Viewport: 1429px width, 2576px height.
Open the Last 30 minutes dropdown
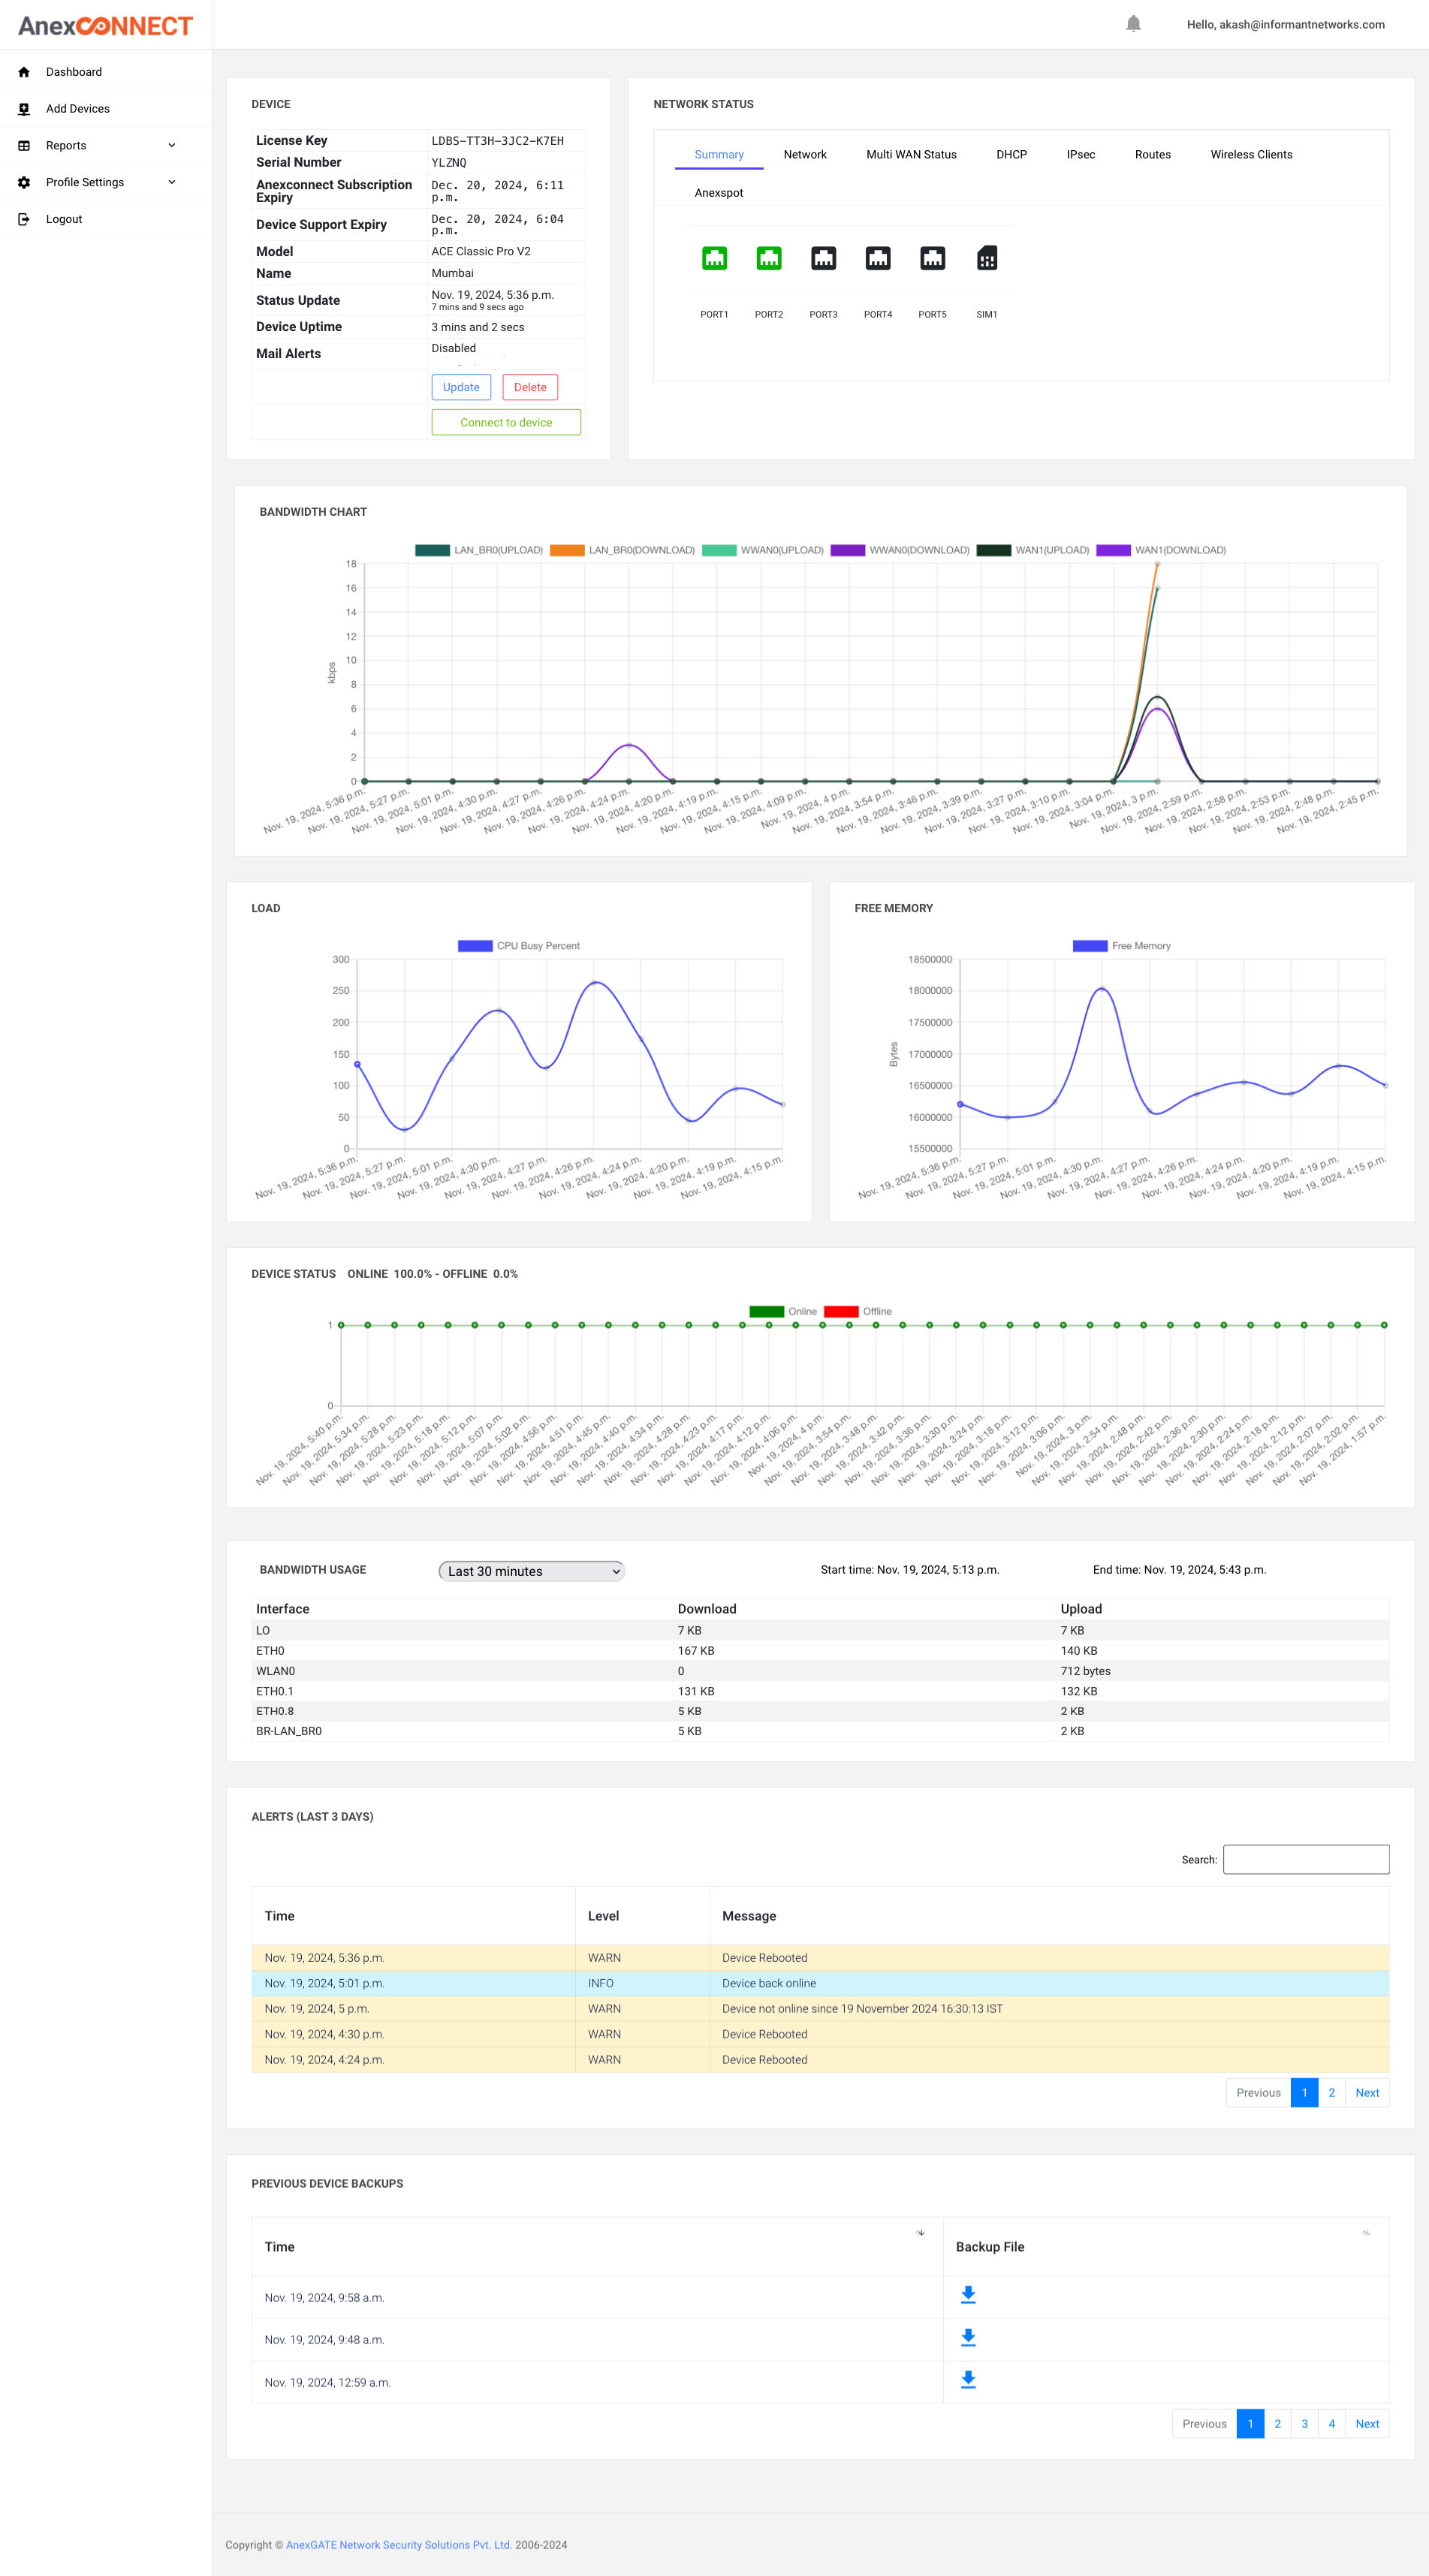pos(531,1571)
